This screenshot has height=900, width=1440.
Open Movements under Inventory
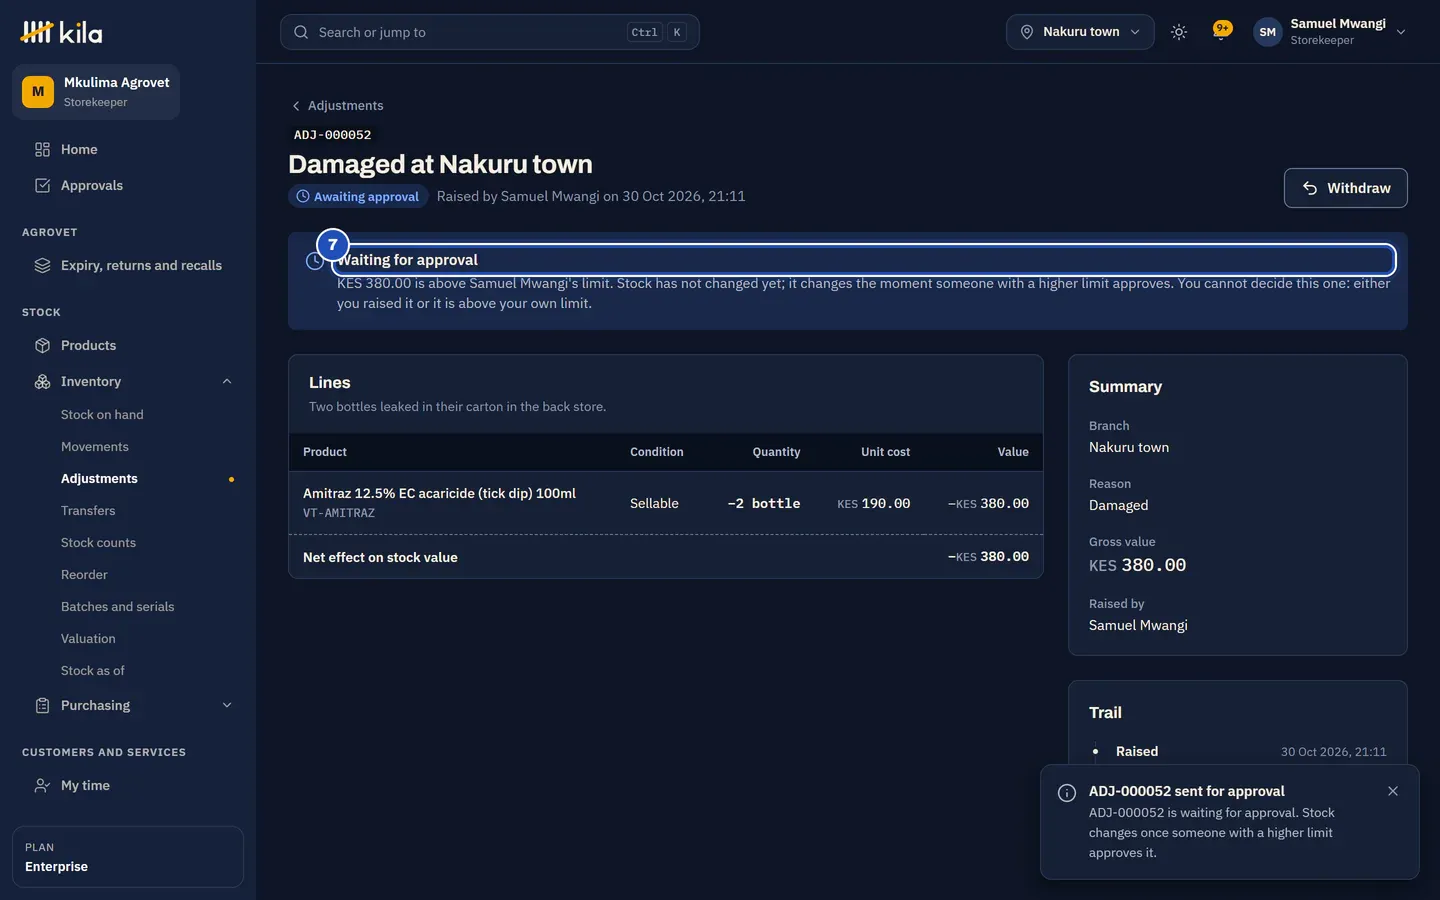pyautogui.click(x=95, y=446)
